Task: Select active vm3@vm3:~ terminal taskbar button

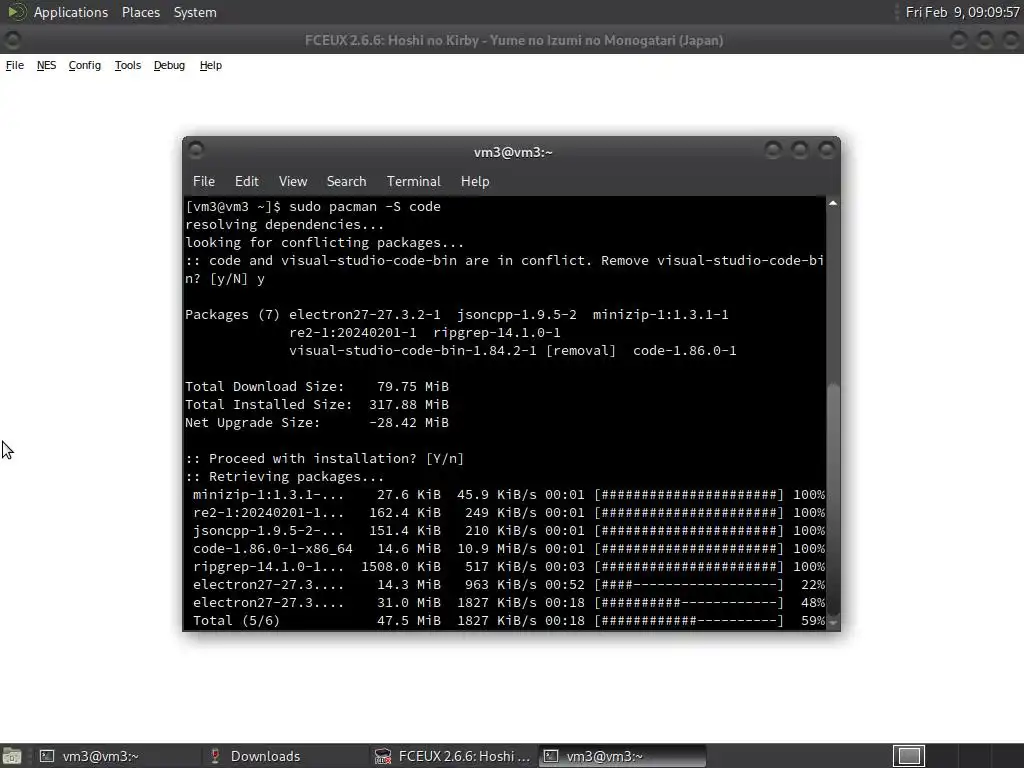Action: (622, 756)
